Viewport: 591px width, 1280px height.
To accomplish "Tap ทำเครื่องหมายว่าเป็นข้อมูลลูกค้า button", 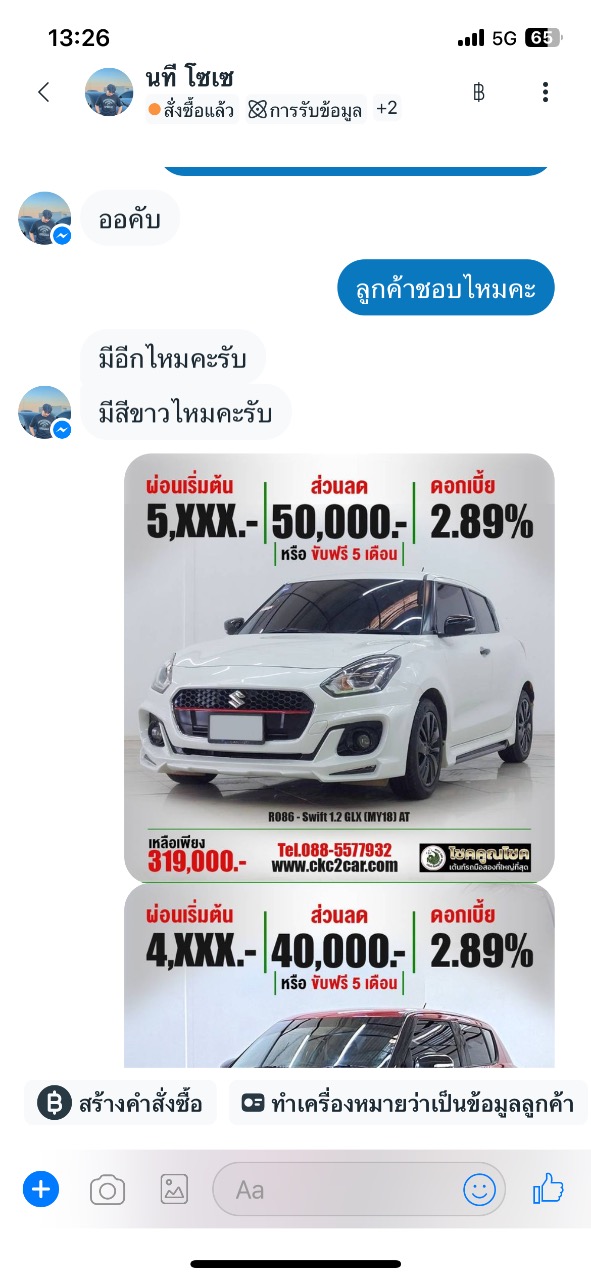I will 408,1104.
